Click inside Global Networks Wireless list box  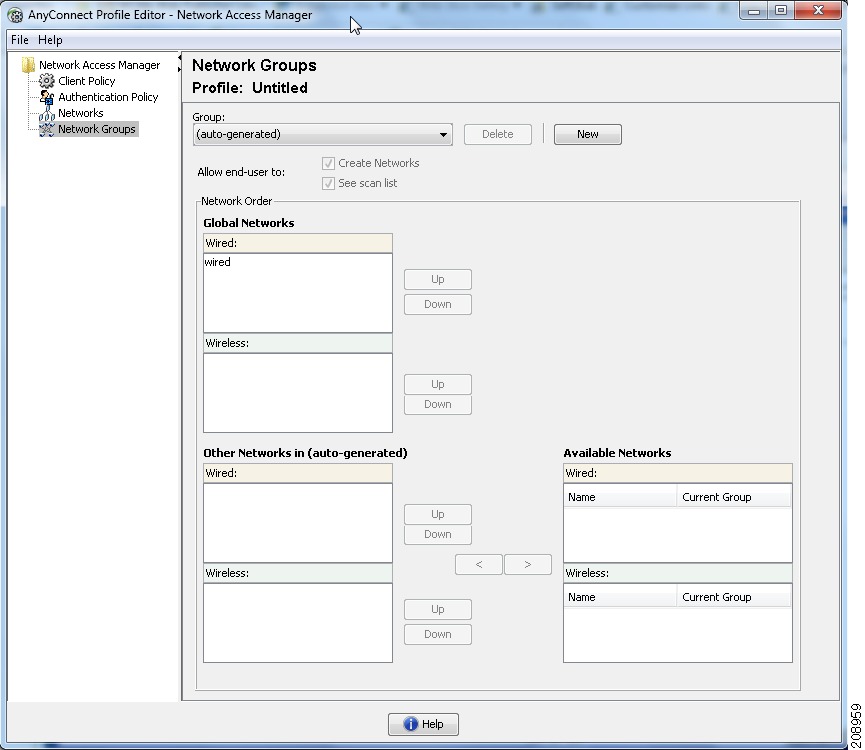click(x=298, y=393)
